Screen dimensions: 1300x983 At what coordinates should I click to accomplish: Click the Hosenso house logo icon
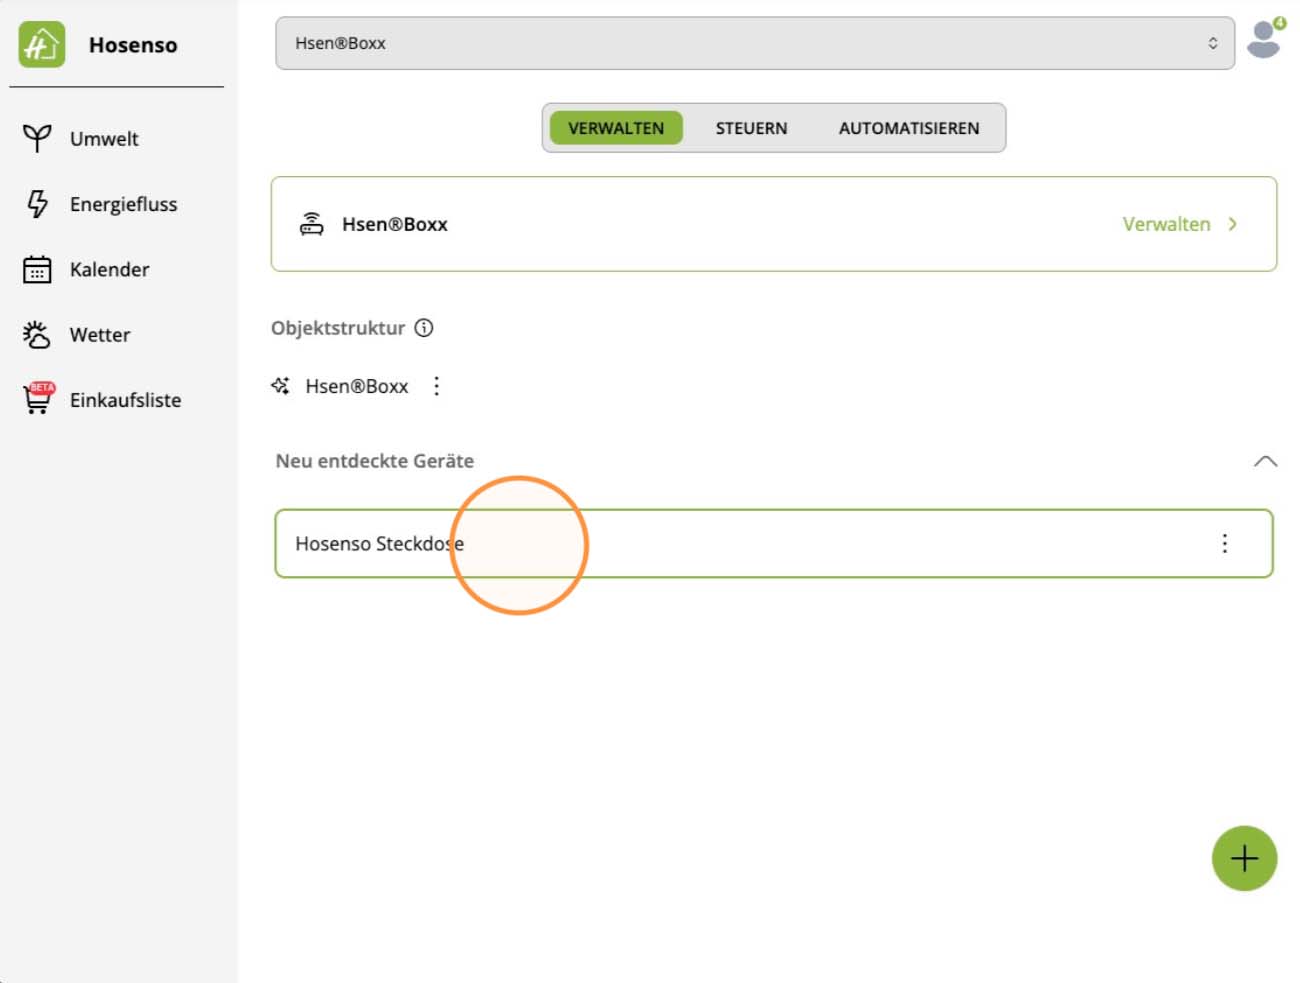point(42,45)
